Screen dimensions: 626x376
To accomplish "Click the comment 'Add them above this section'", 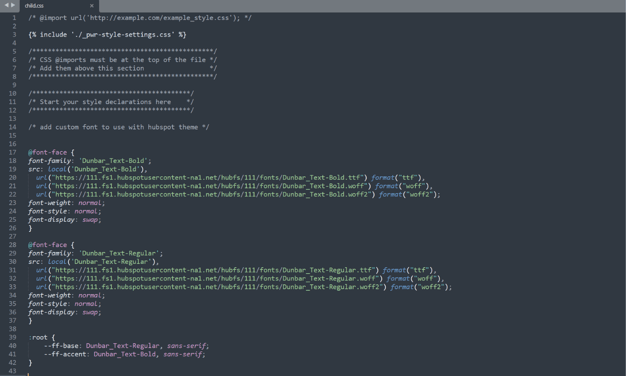I will (x=123, y=68).
